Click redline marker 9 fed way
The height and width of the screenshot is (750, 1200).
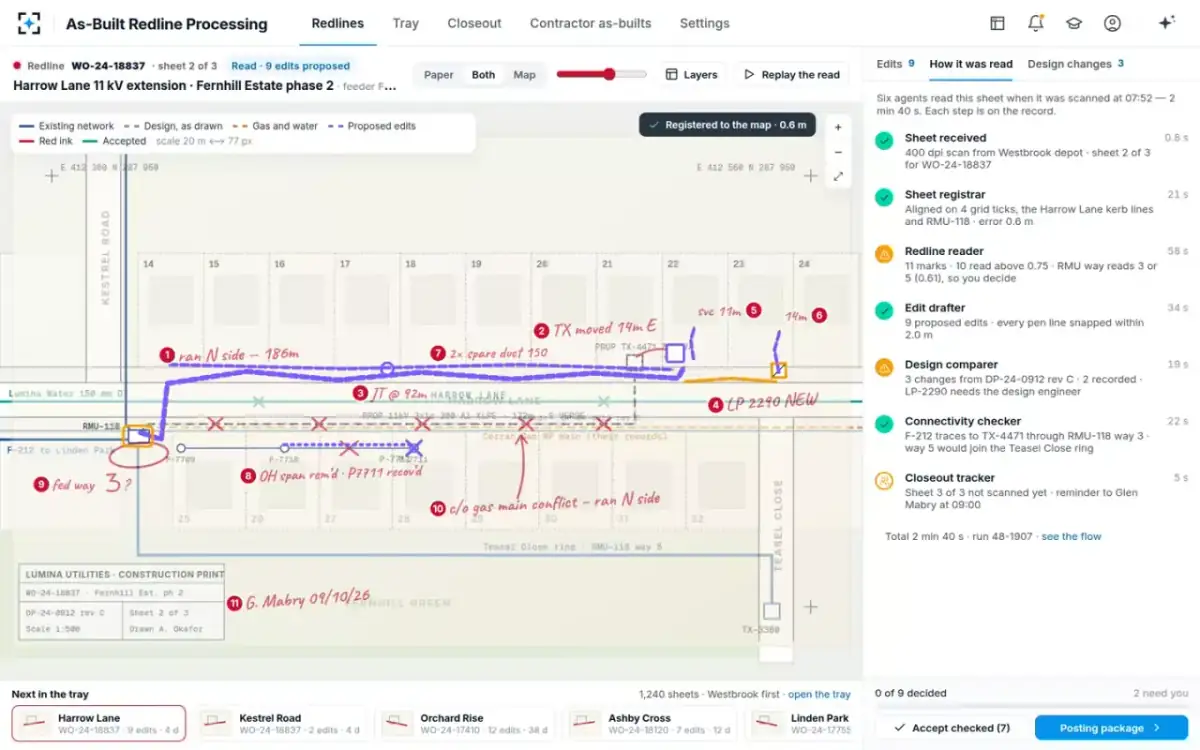click(41, 484)
